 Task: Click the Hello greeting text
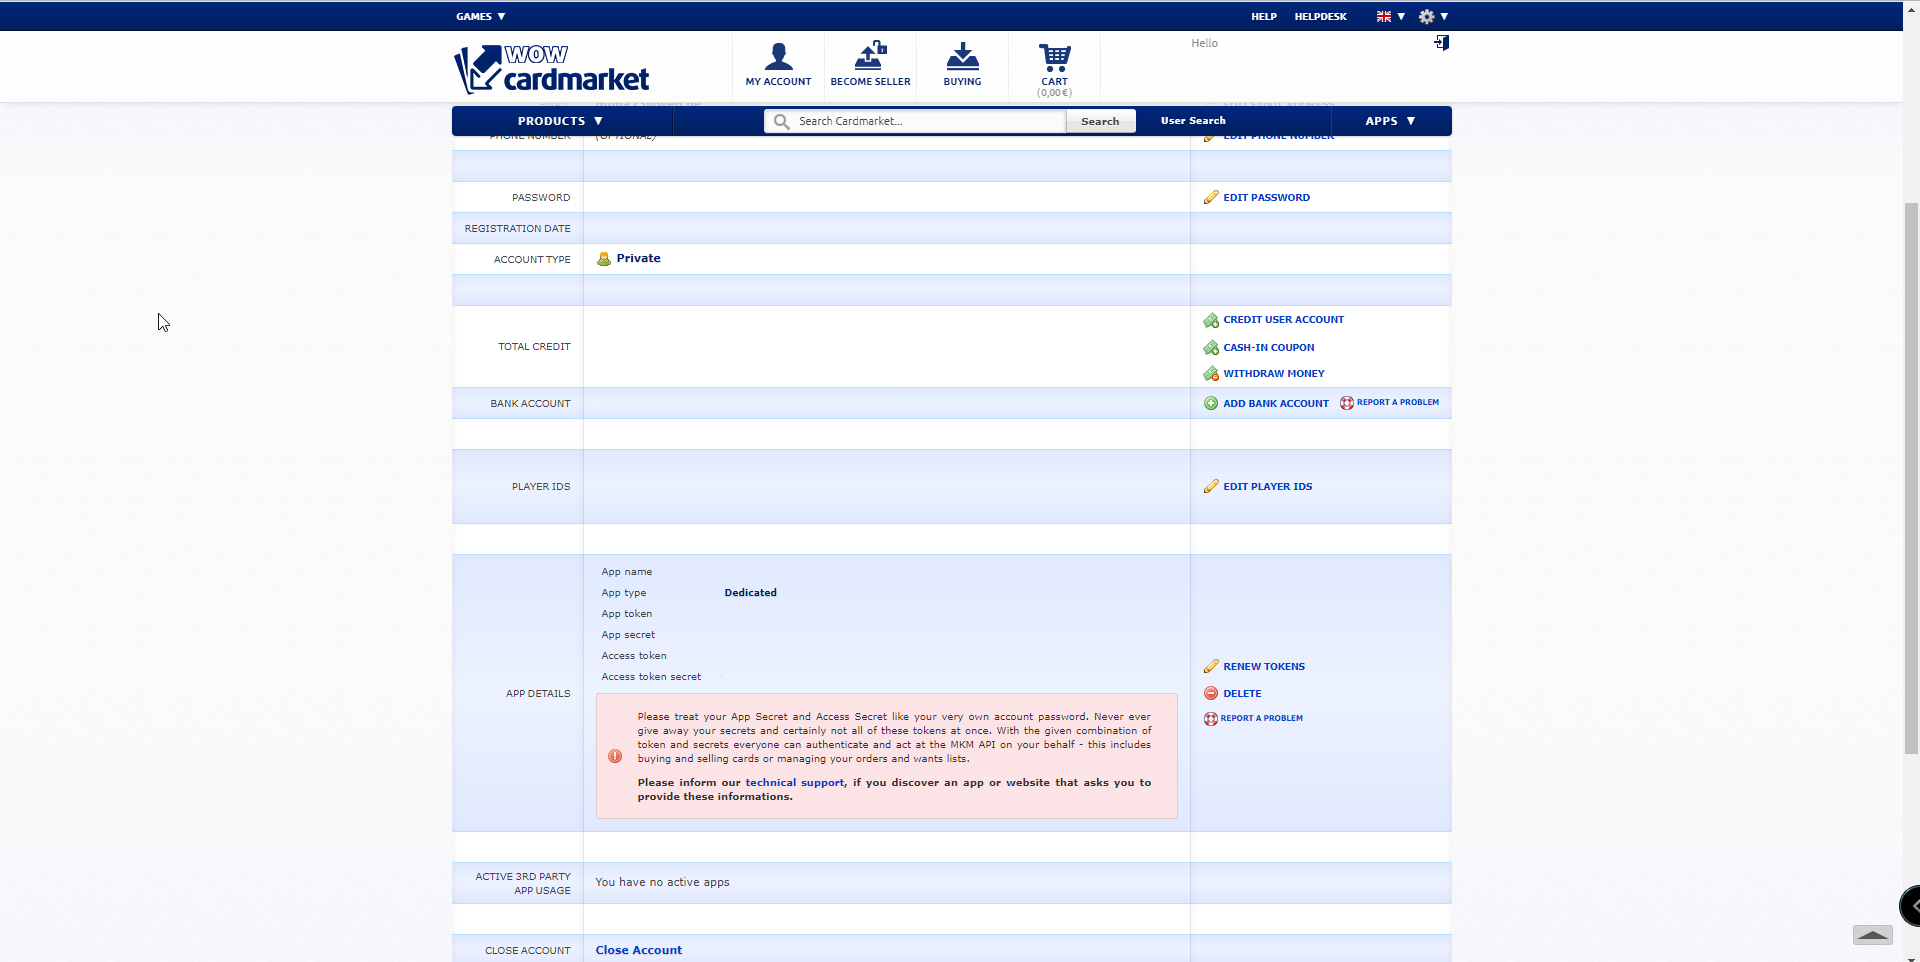coord(1204,44)
